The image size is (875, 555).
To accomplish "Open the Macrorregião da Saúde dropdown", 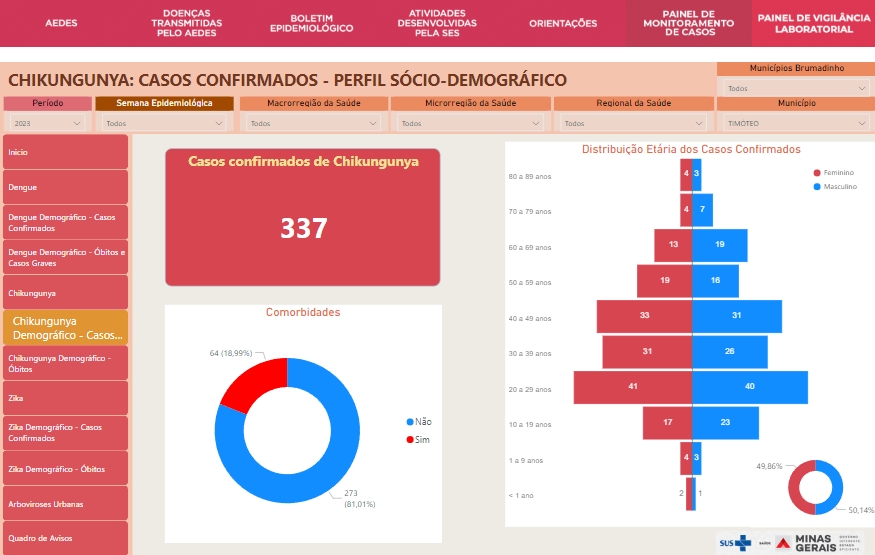I will 313,123.
